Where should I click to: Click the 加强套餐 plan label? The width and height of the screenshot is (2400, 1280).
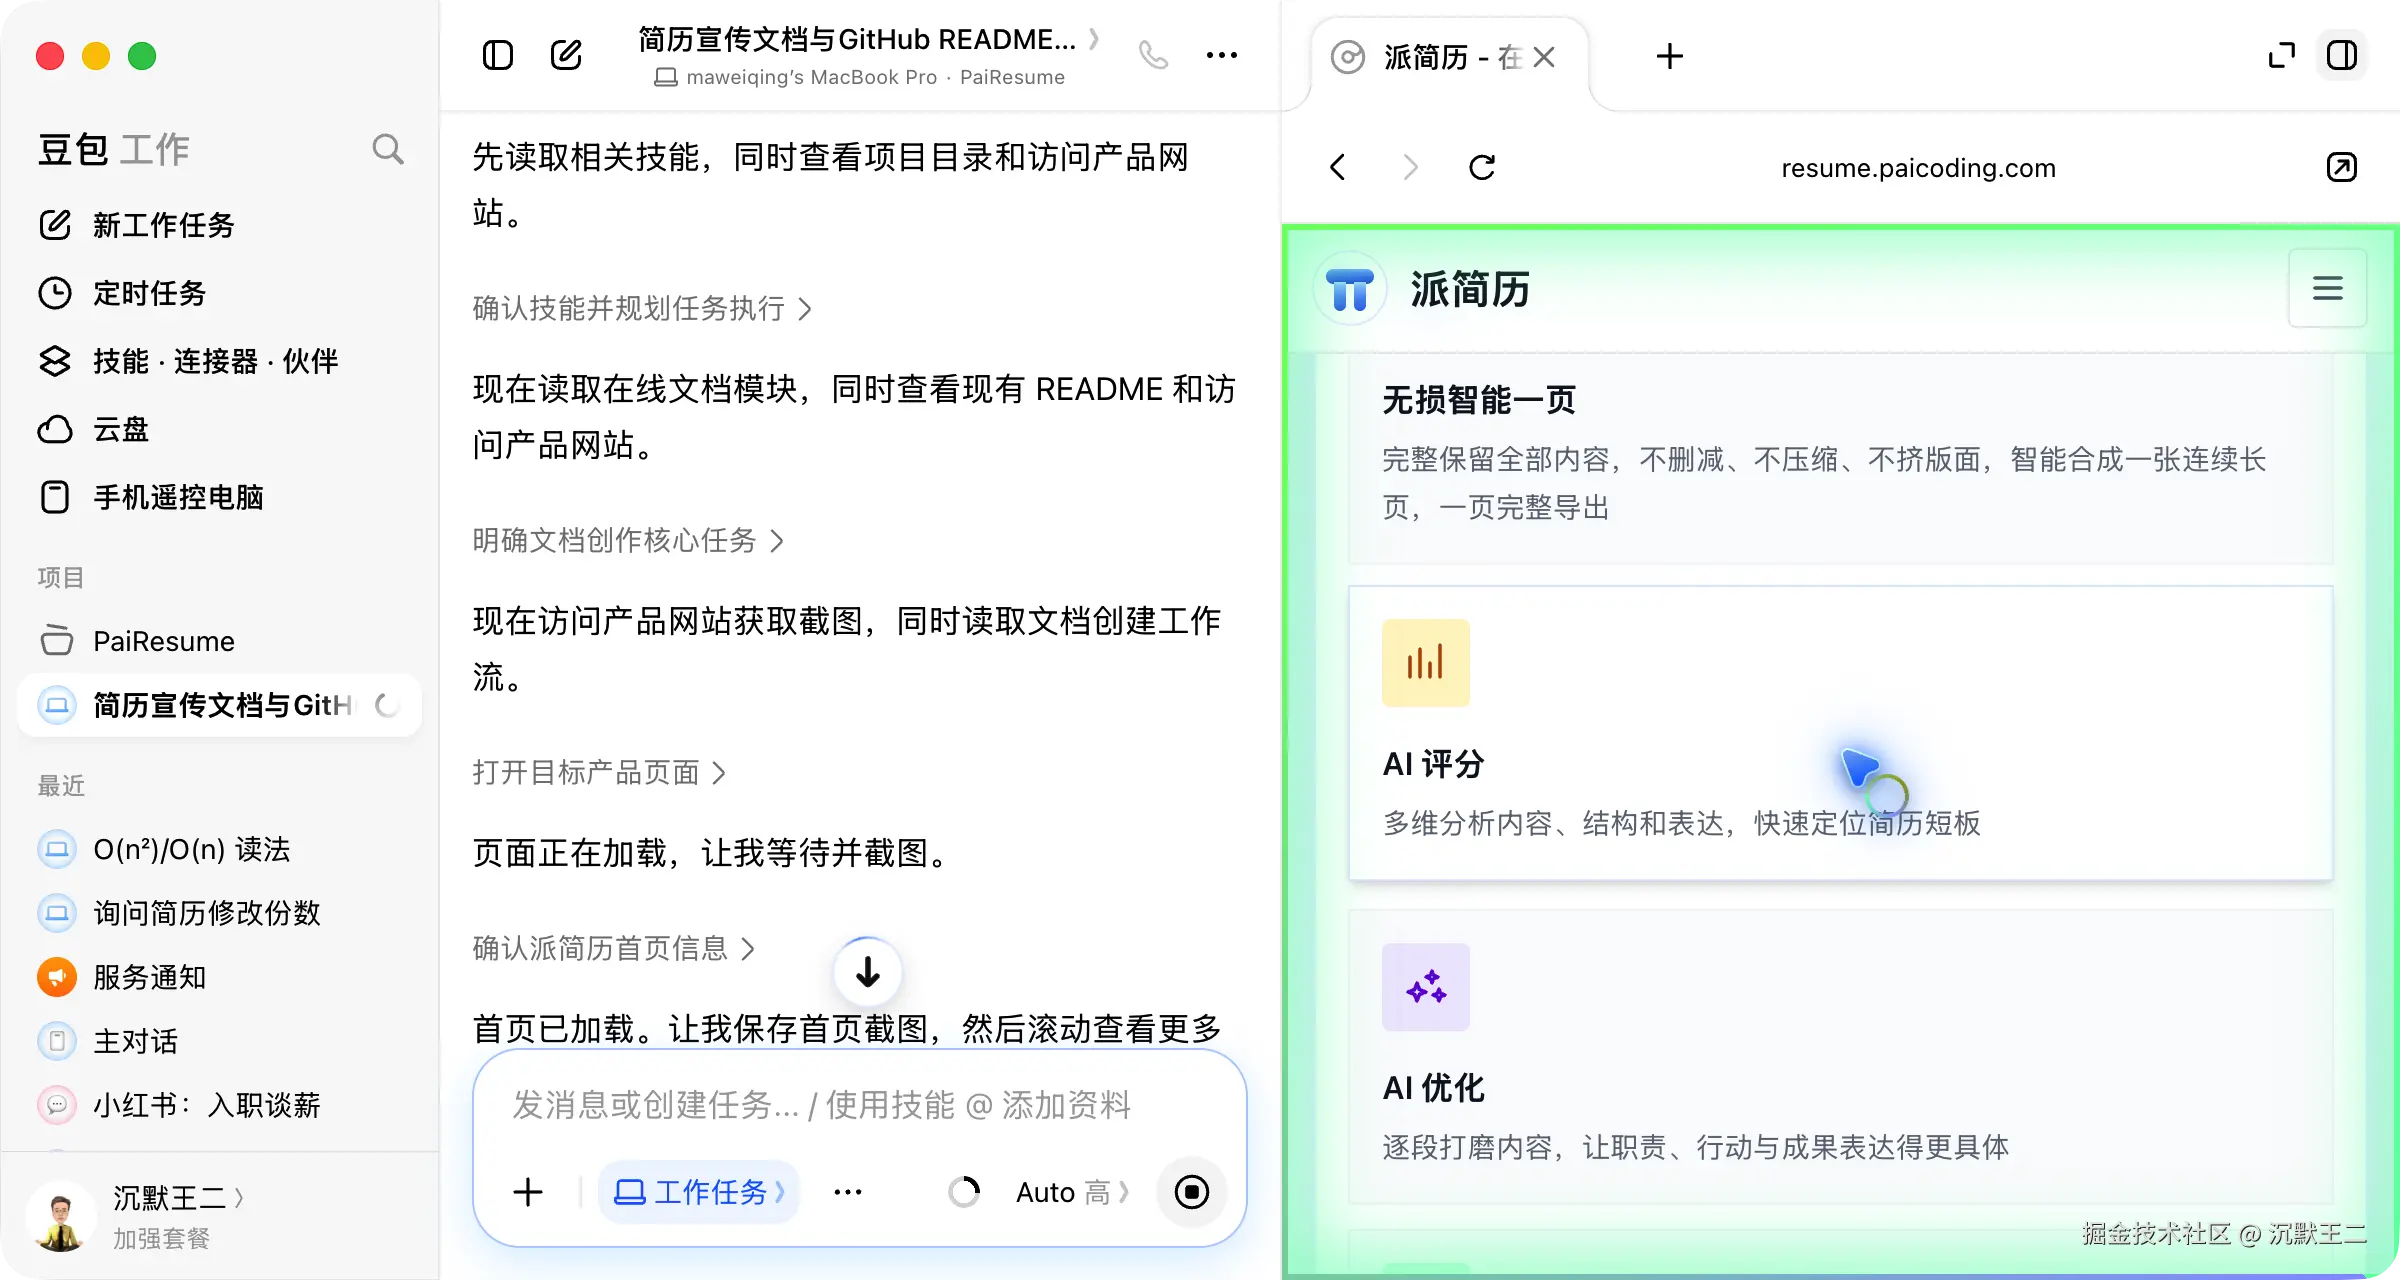tap(161, 1239)
